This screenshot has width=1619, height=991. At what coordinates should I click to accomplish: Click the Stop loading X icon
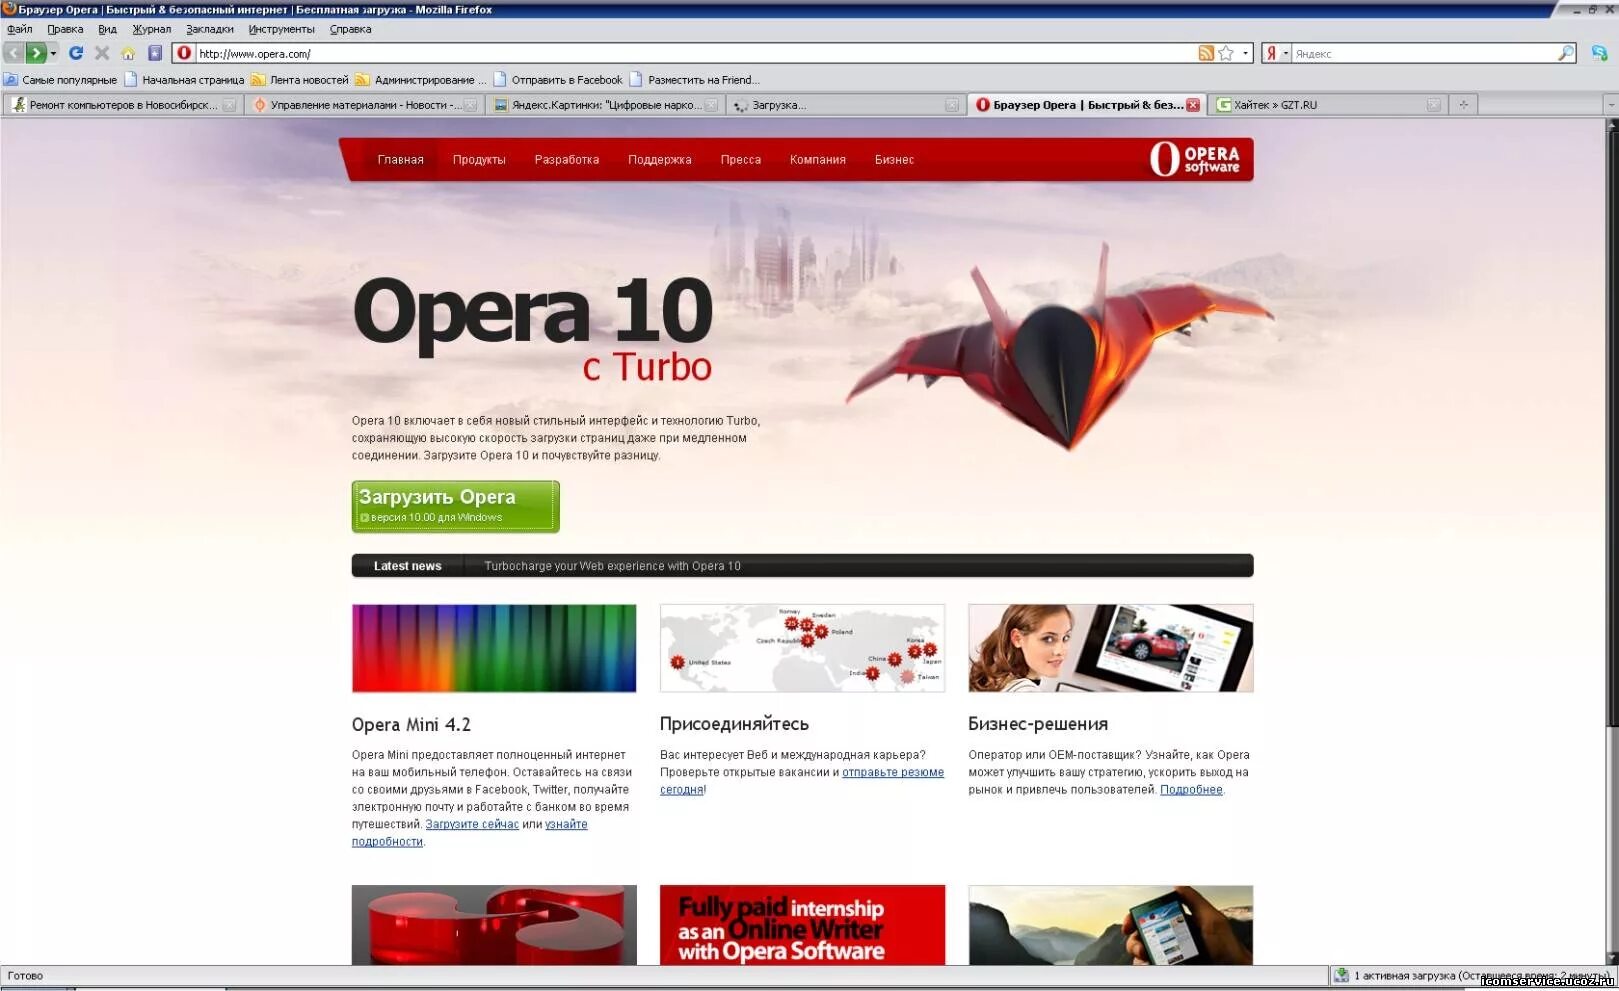click(x=102, y=53)
